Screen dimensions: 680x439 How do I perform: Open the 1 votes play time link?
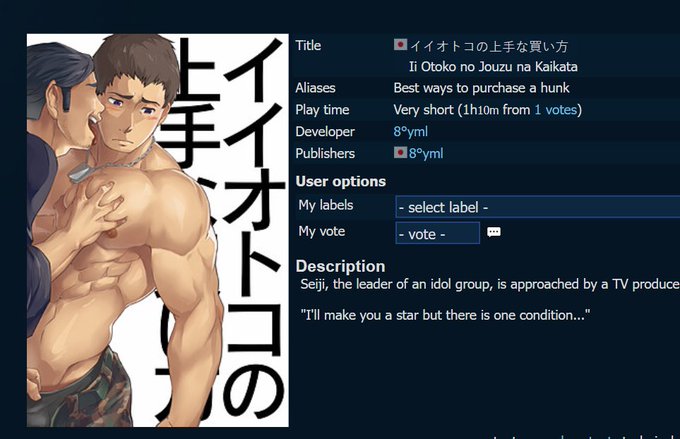pos(556,110)
